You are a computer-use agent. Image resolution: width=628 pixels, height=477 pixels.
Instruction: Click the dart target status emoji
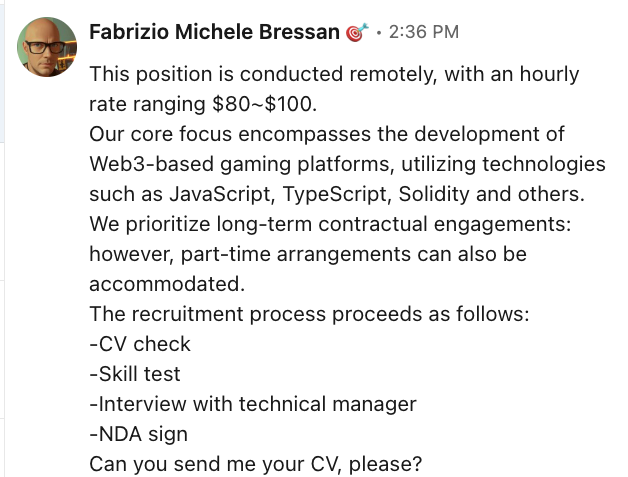357,33
